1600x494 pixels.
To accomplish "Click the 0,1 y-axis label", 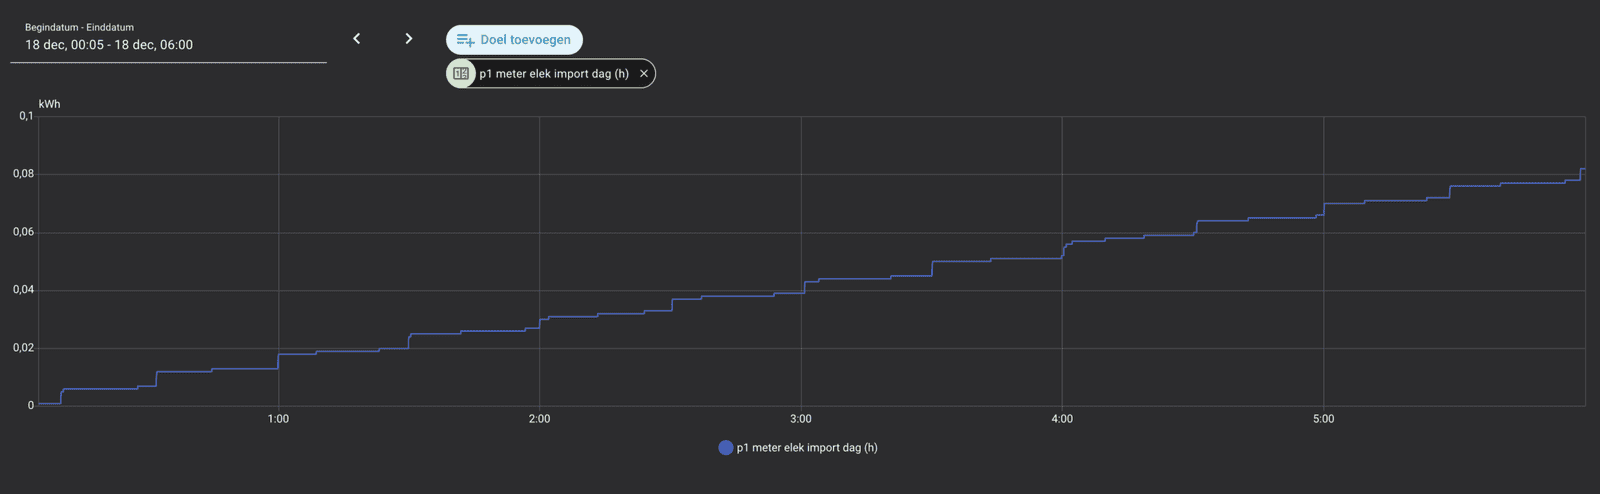I will click(x=26, y=116).
